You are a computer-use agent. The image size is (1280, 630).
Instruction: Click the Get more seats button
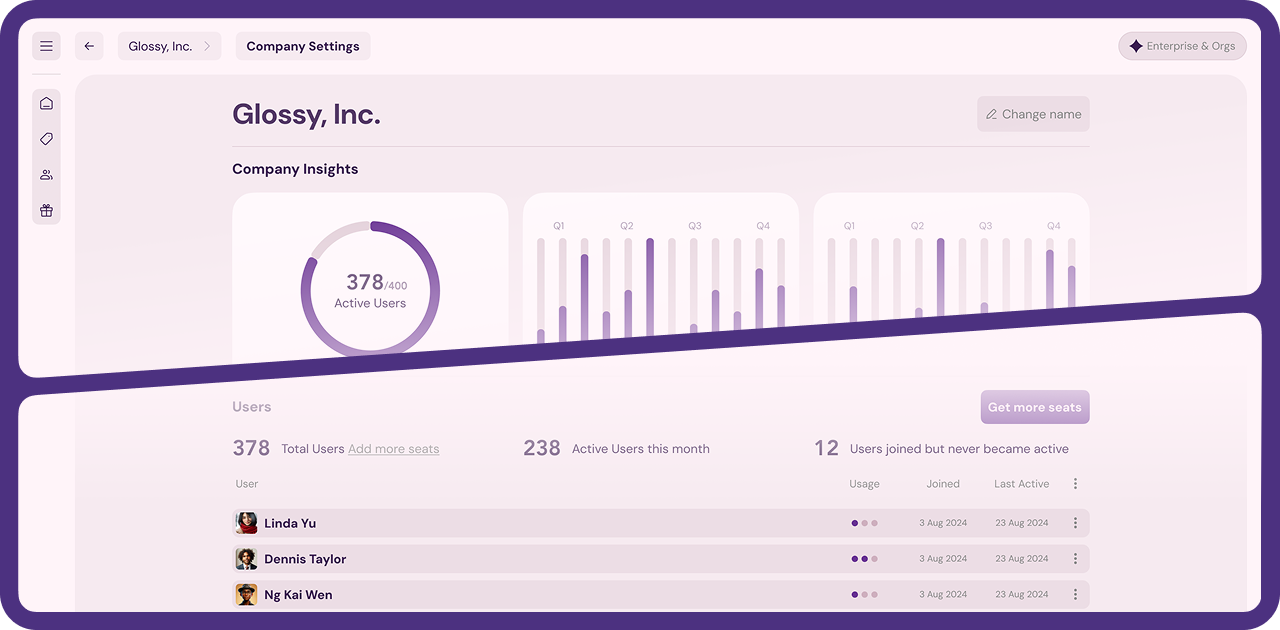click(x=1035, y=407)
